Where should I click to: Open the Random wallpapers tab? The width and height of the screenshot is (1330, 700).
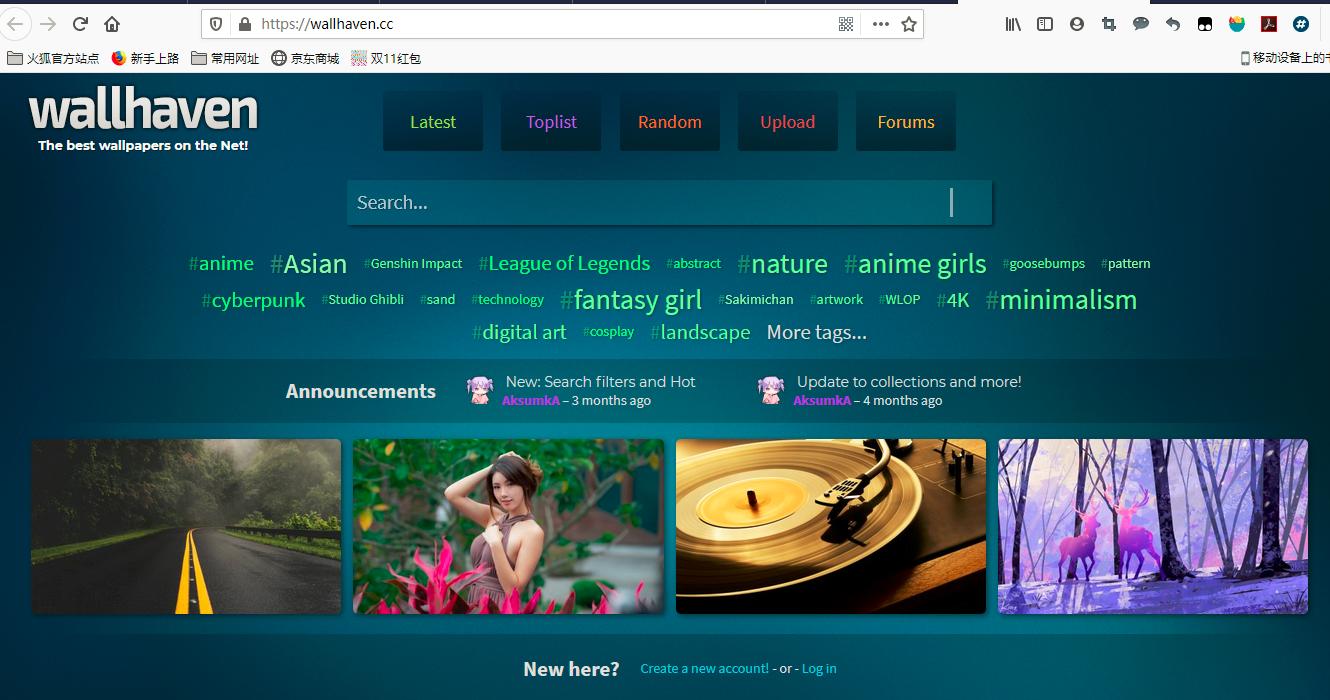[x=670, y=122]
